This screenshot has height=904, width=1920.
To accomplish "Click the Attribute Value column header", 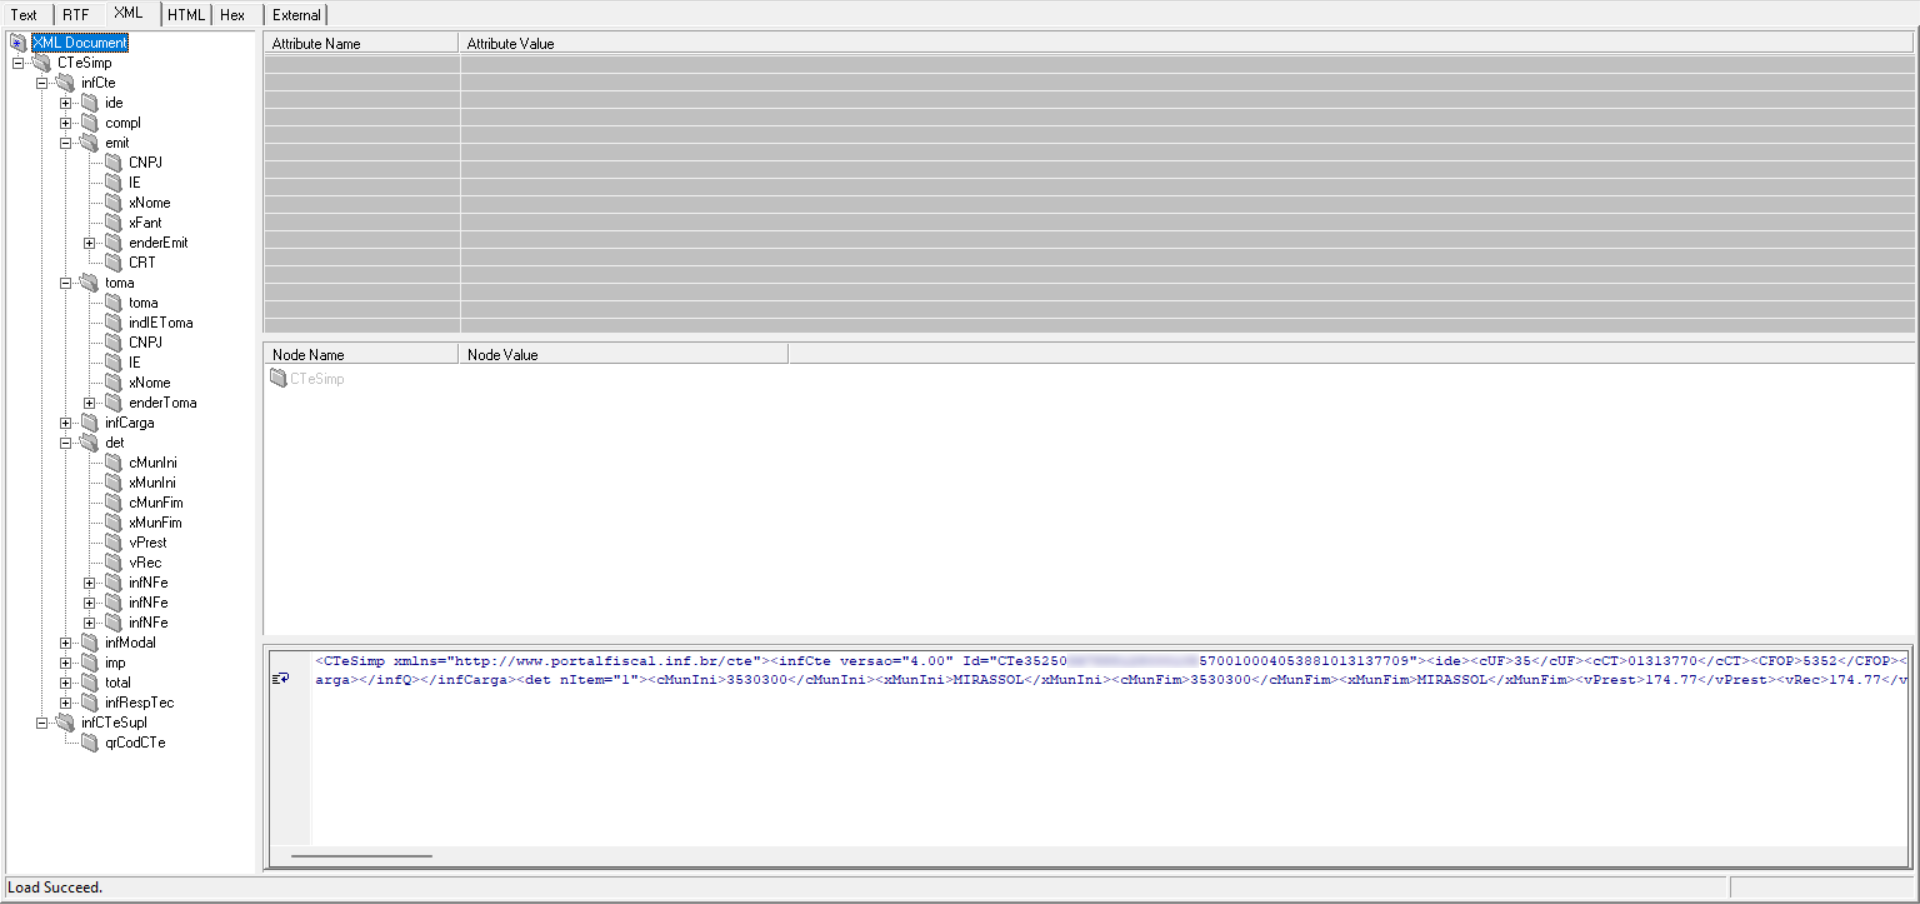I will 1187,43.
